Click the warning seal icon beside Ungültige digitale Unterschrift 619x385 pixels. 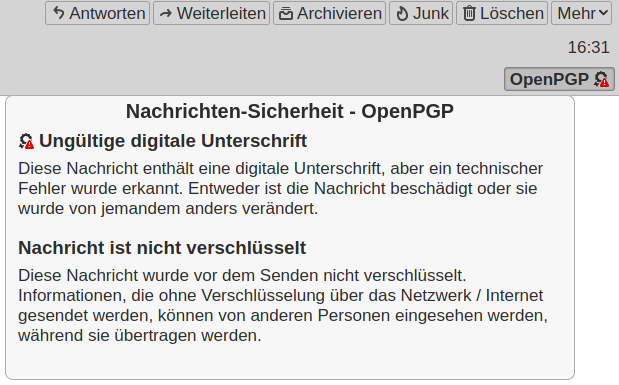(26, 141)
